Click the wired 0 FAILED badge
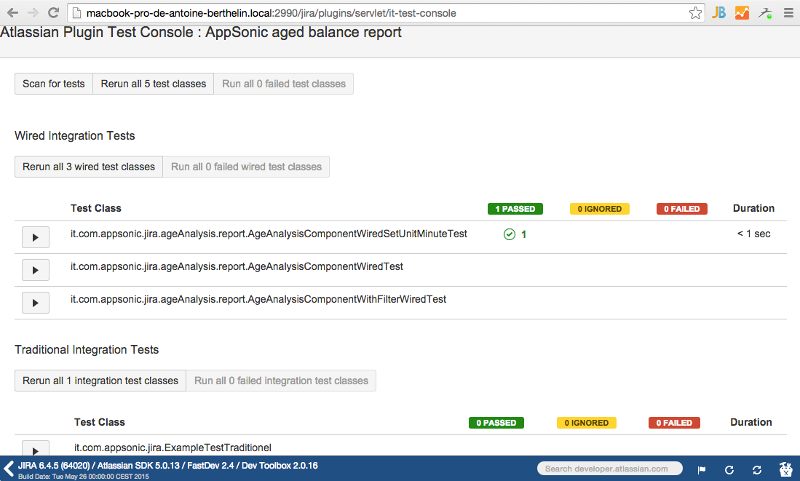Viewport: 800px width, 481px height. (682, 209)
